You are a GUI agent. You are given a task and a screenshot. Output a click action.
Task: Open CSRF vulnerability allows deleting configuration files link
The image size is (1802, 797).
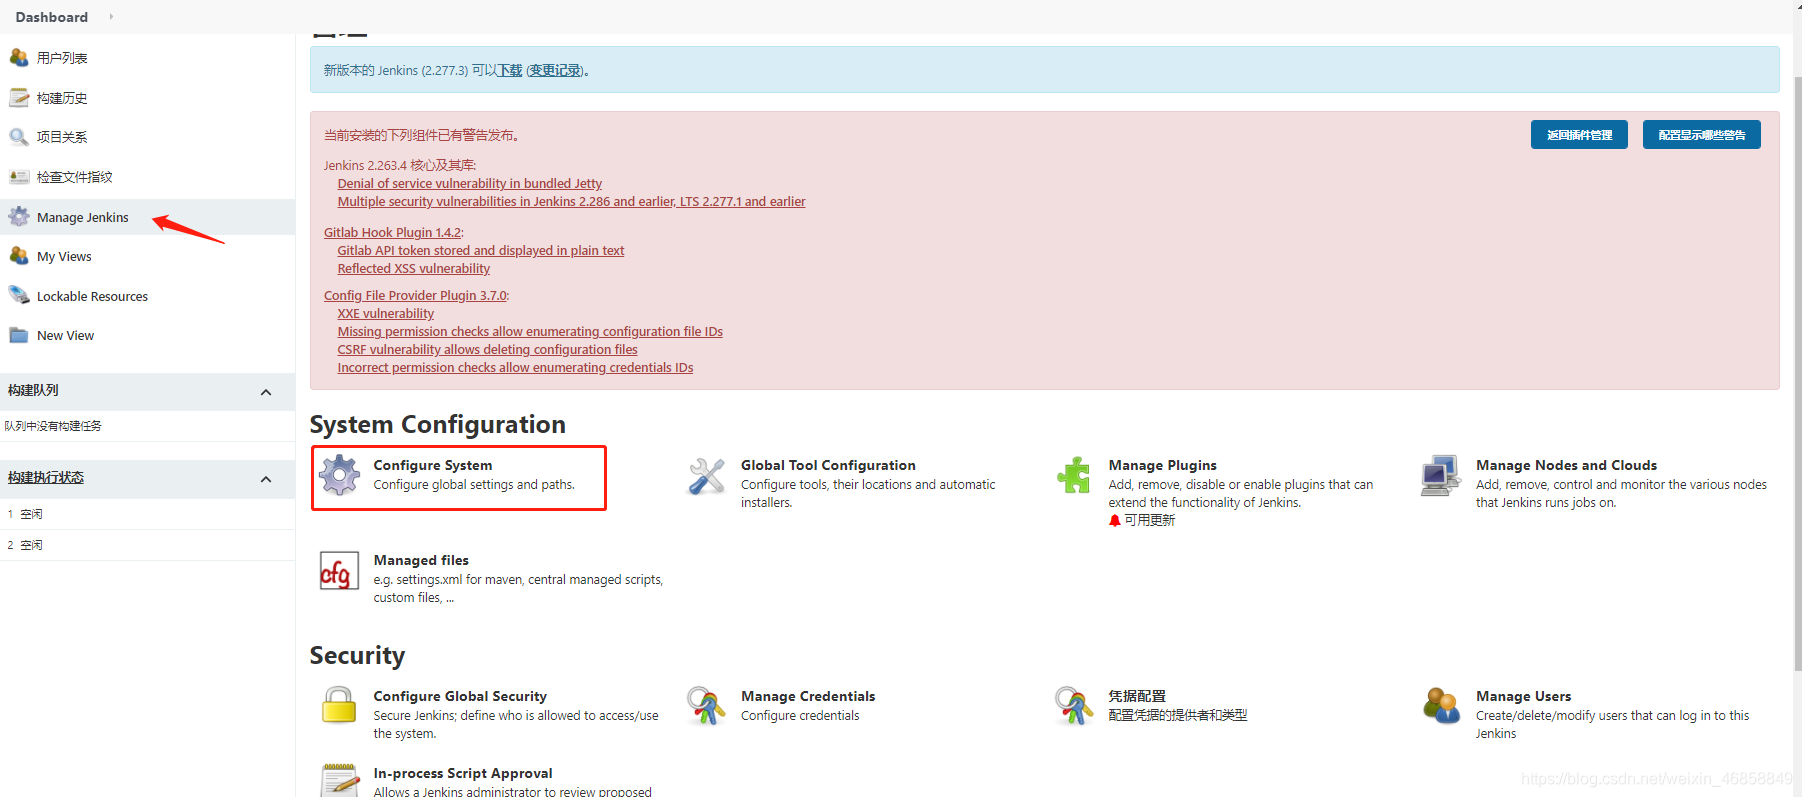point(487,349)
